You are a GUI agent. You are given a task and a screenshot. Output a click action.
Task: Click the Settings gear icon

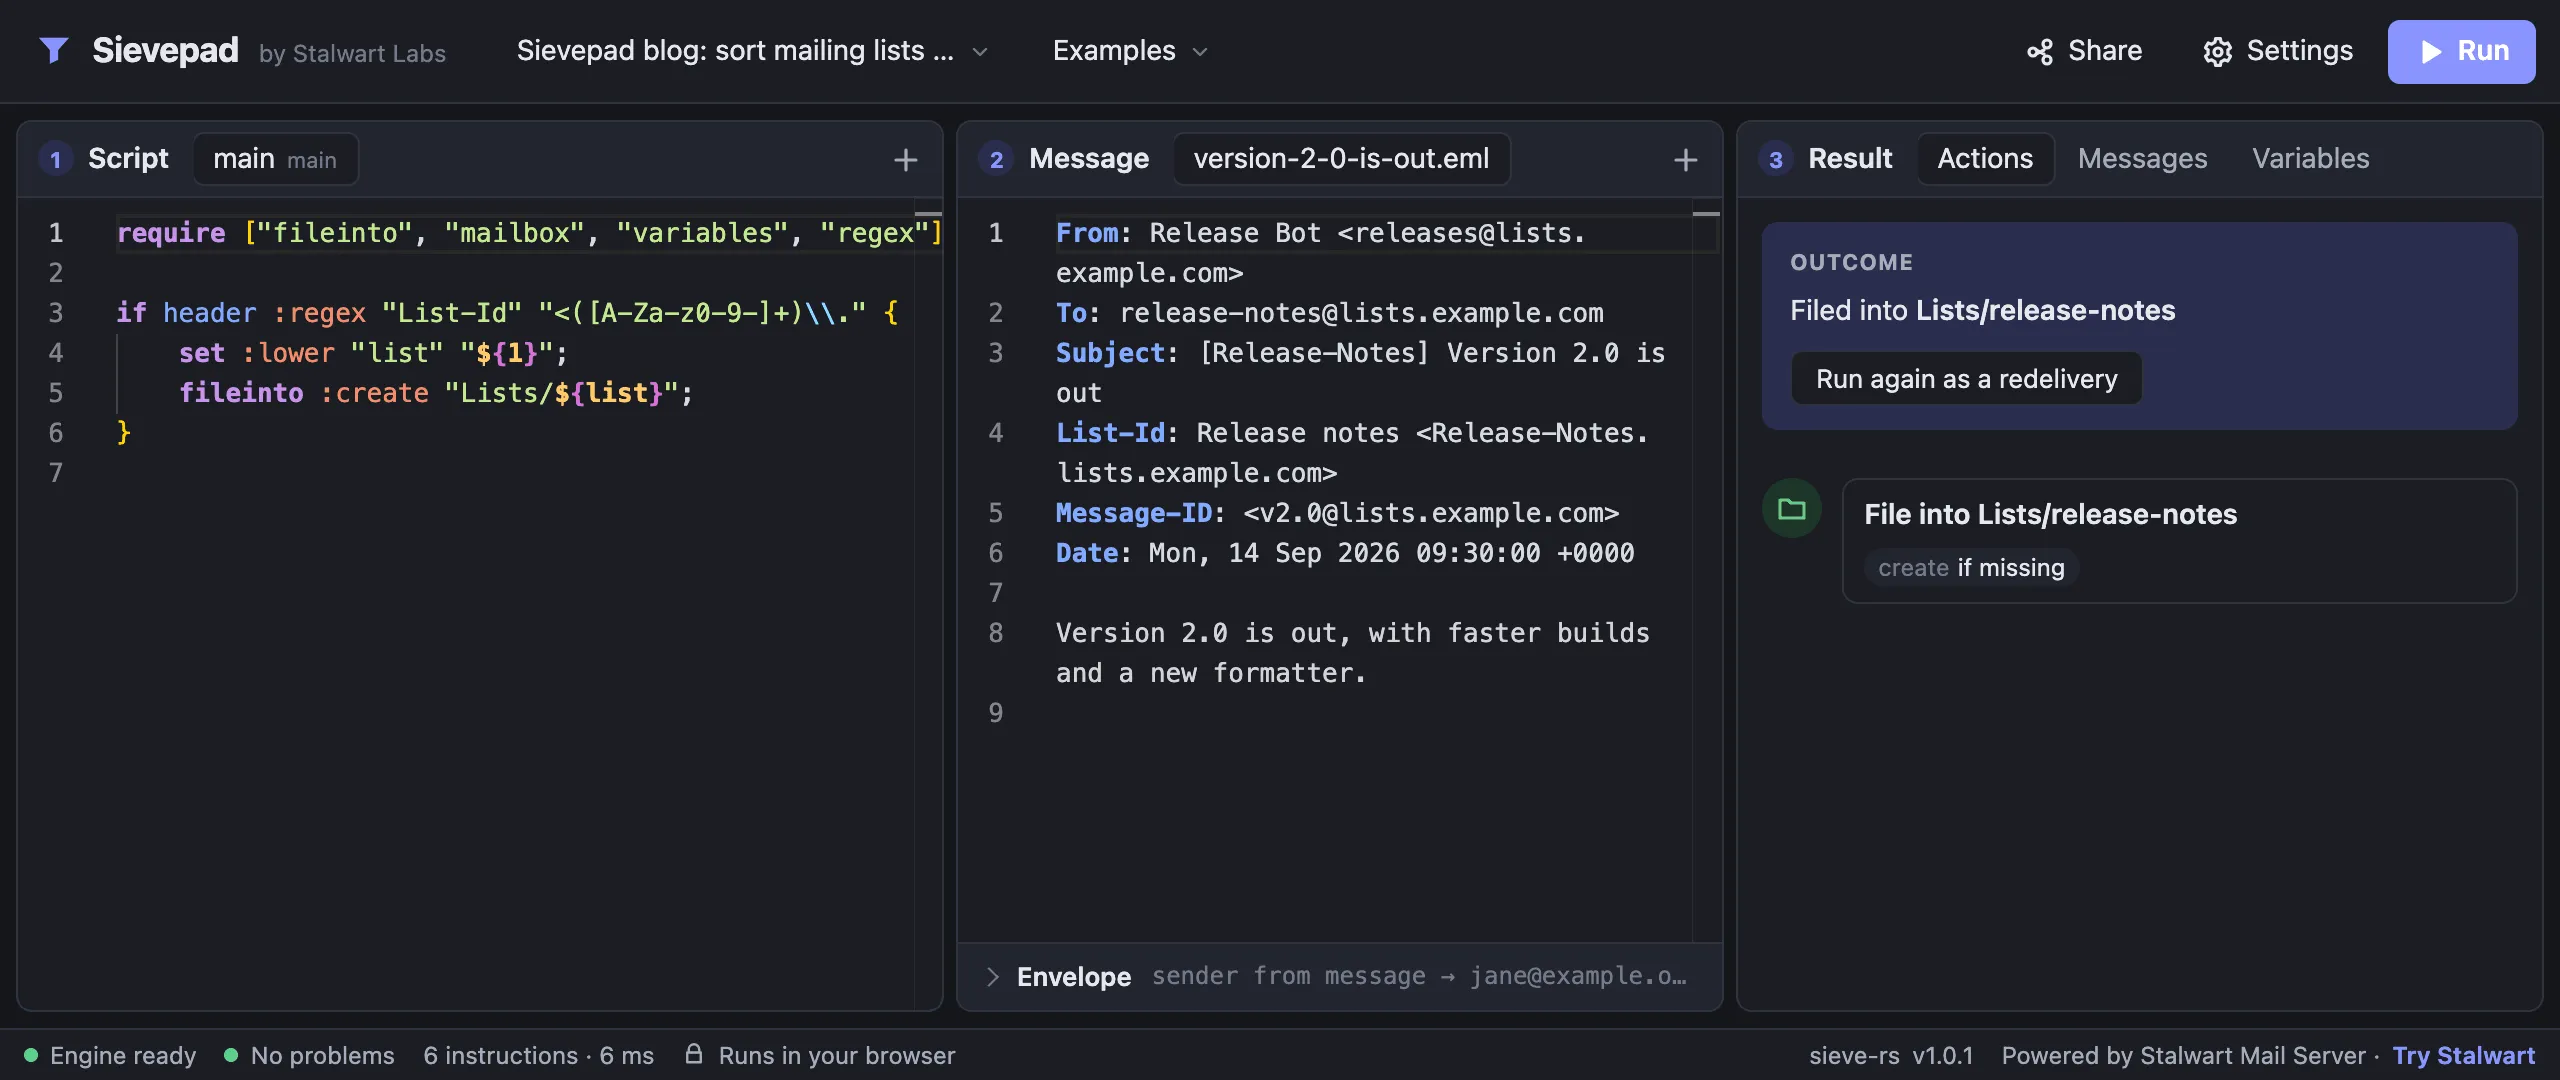click(x=2217, y=52)
